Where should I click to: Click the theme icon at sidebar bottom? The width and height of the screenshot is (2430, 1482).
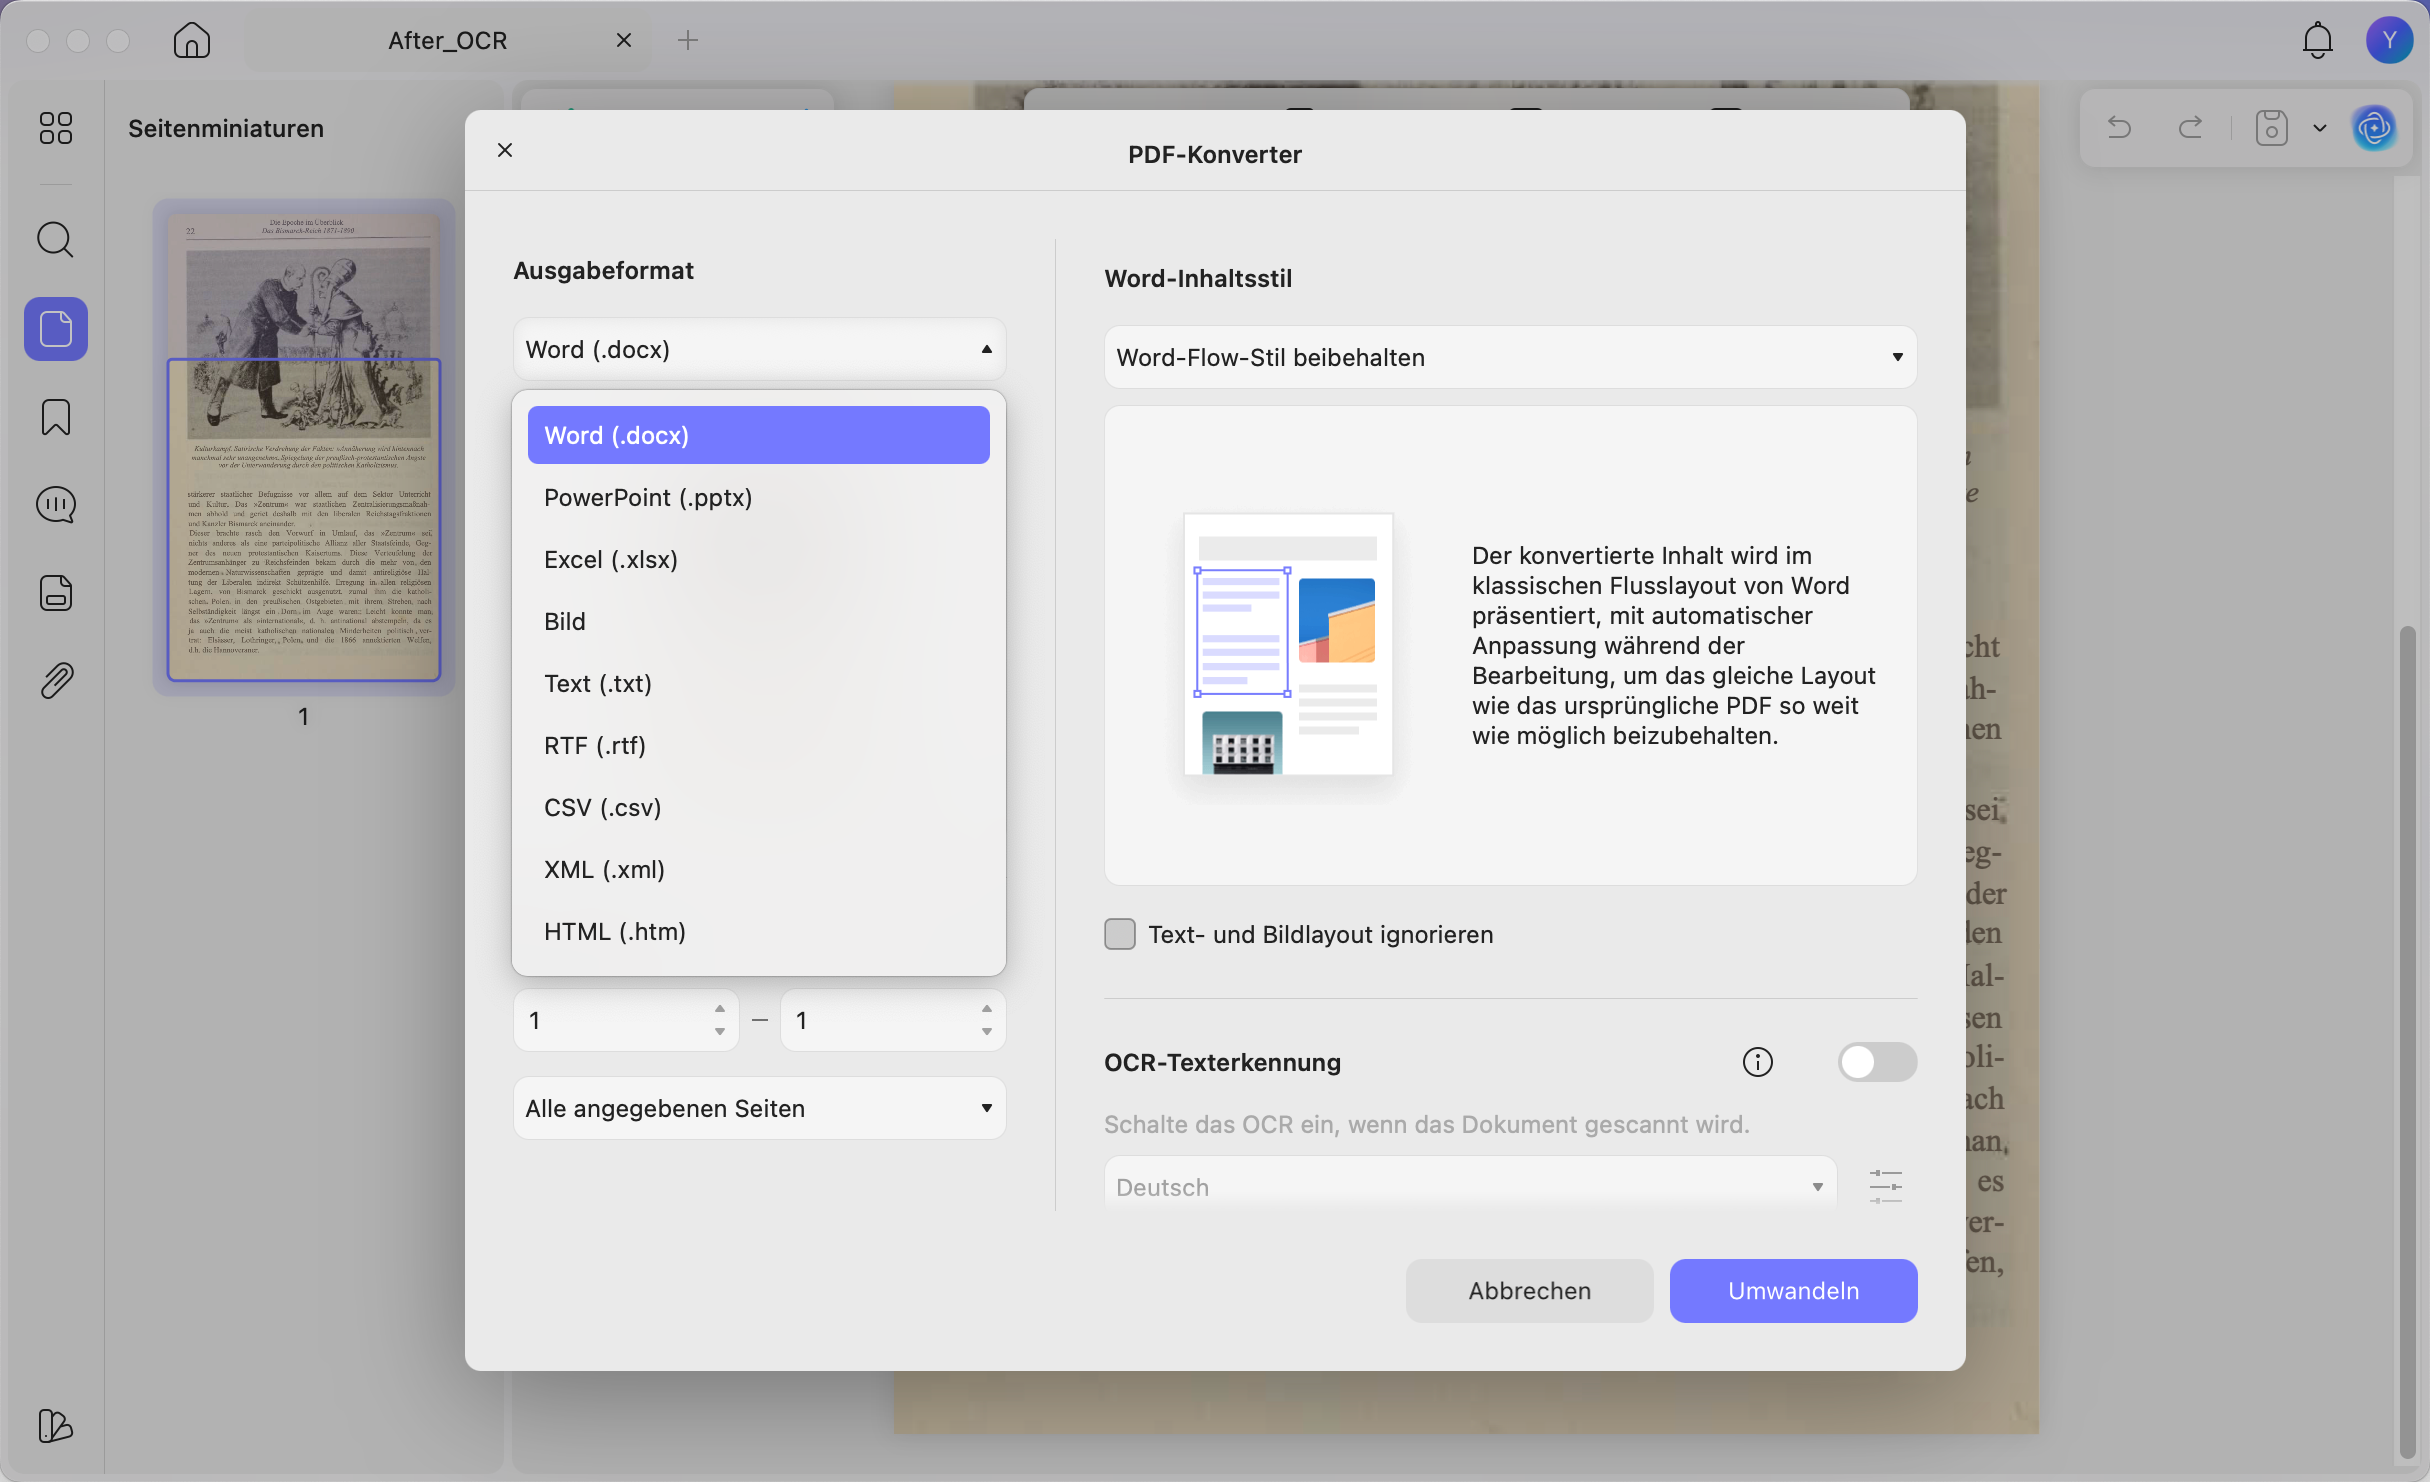click(x=56, y=1426)
